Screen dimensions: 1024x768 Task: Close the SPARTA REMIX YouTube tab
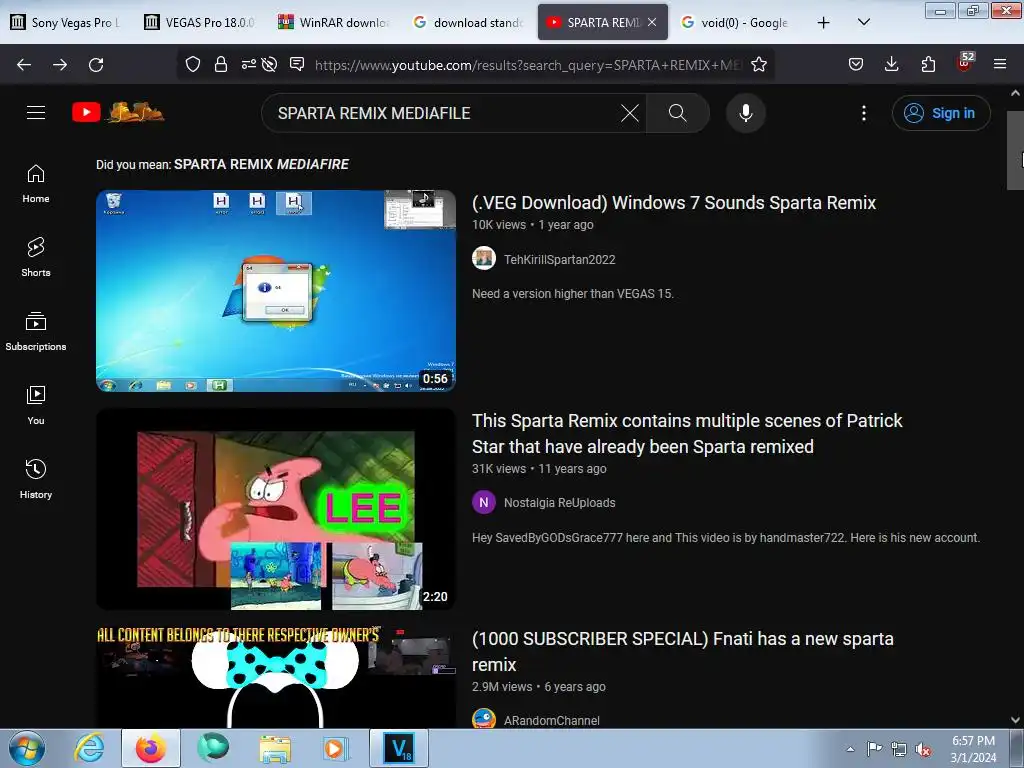pyautogui.click(x=652, y=22)
